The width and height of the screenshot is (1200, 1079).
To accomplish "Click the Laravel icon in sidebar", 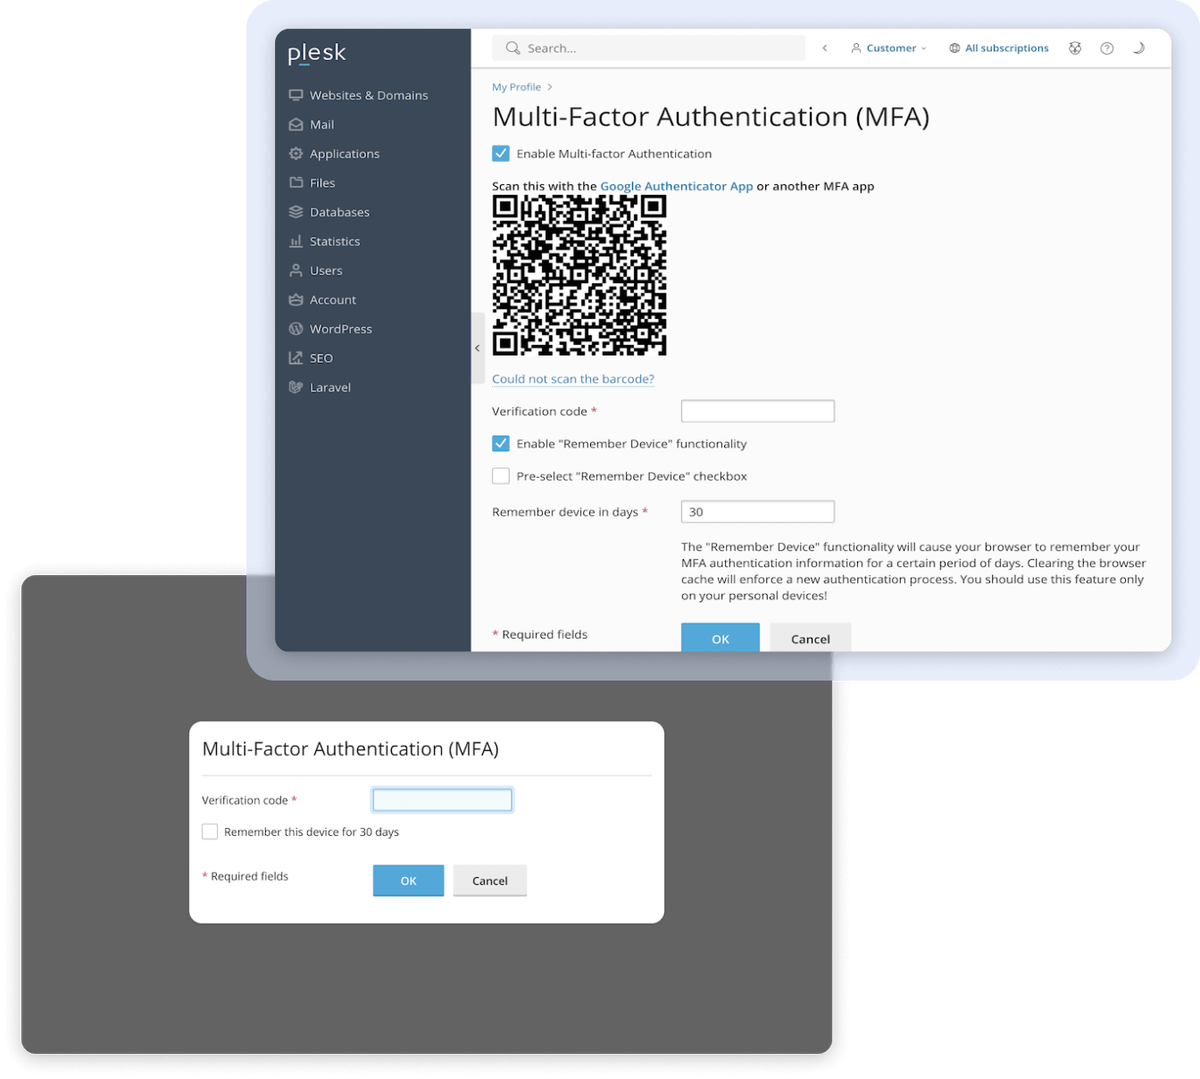I will coord(296,387).
